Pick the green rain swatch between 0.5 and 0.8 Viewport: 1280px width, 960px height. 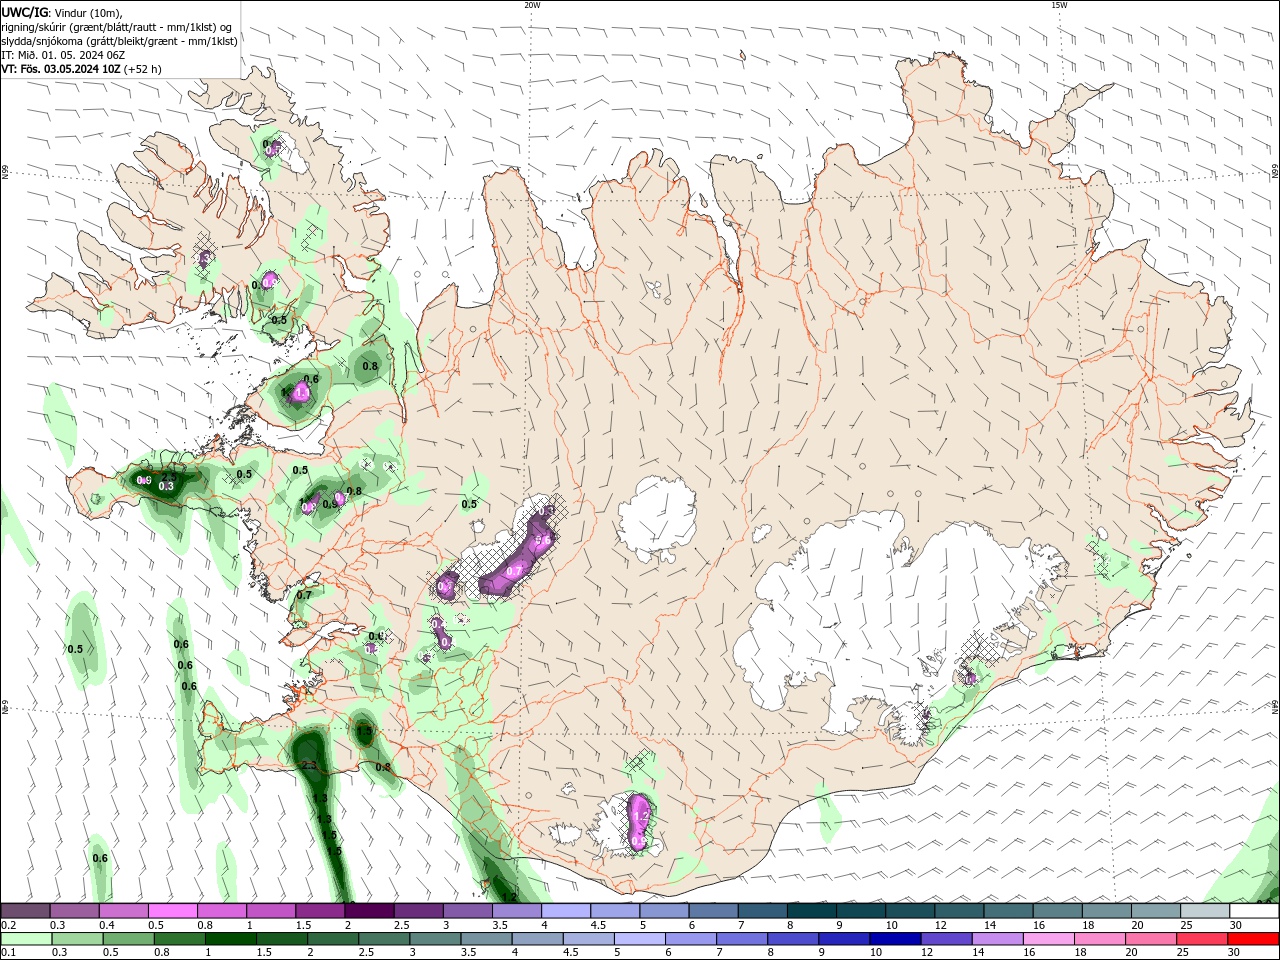pos(128,939)
